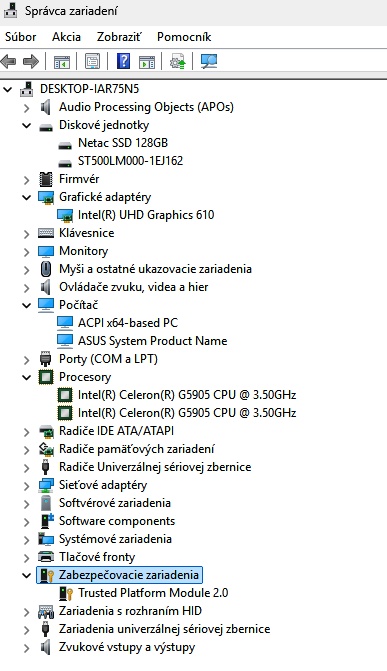
Task: Click the Porty (COM a LPT) connector icon
Action: [46, 359]
